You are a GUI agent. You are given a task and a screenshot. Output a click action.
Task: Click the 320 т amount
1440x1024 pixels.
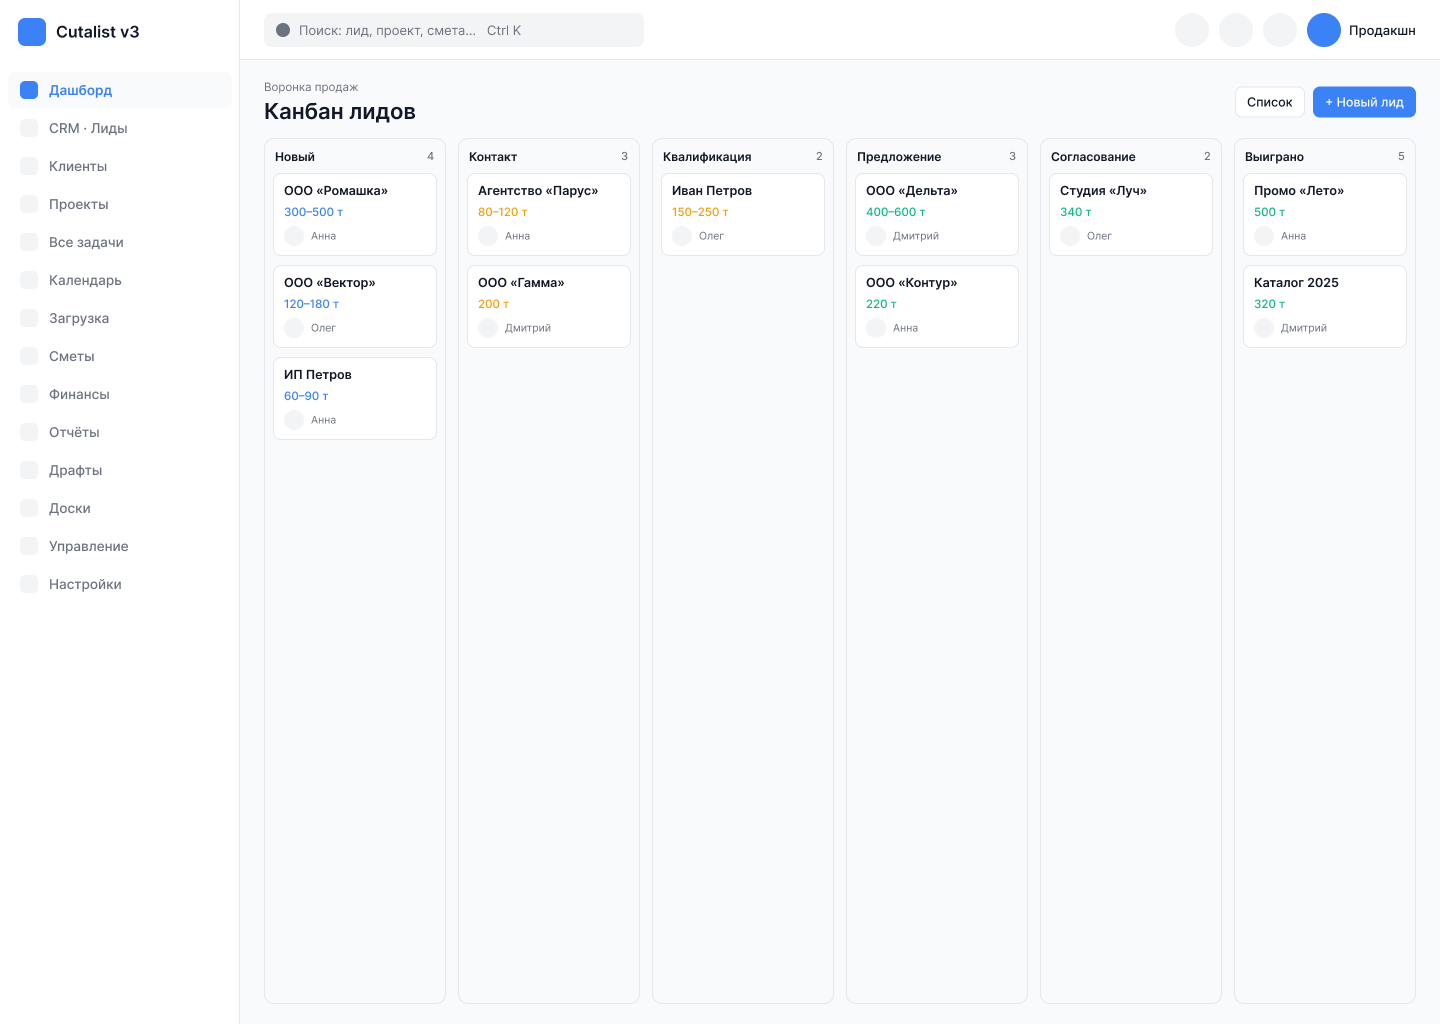[x=1269, y=304]
